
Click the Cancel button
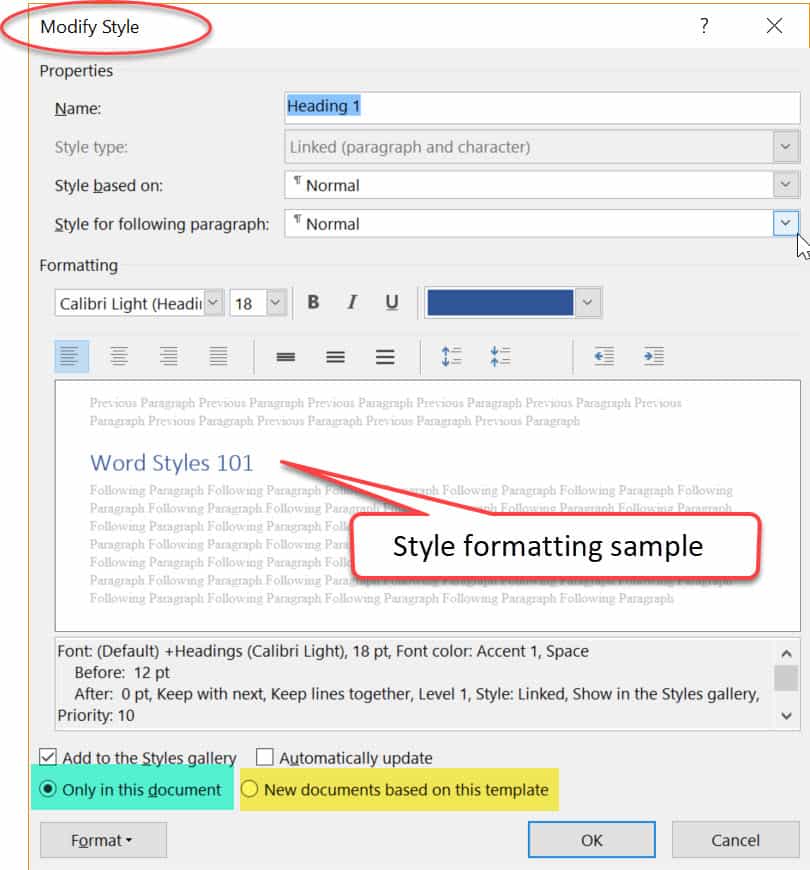[735, 840]
